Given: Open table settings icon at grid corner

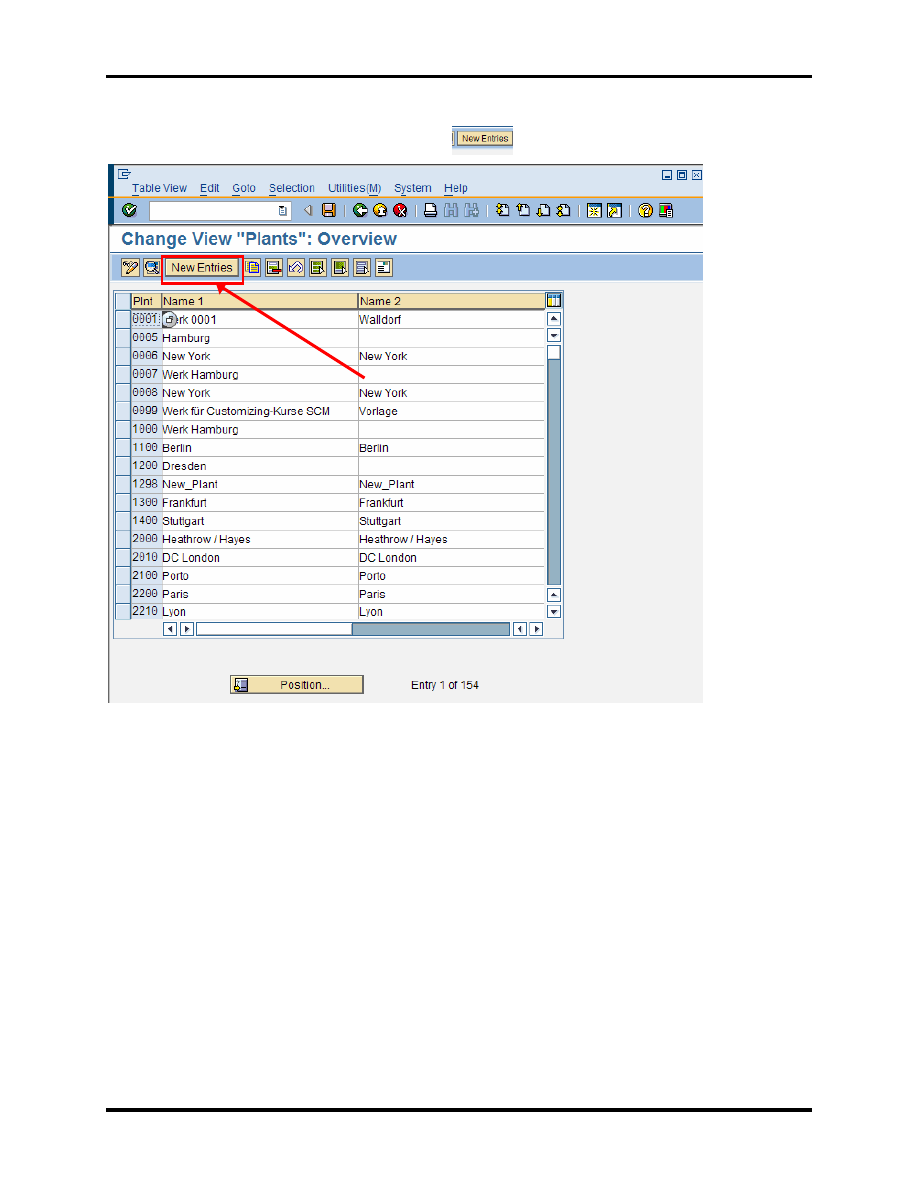Looking at the screenshot, I should pyautogui.click(x=553, y=301).
